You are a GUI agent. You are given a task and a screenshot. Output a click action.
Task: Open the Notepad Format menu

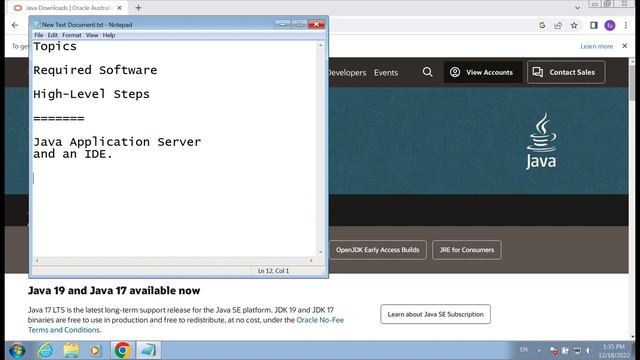coord(72,35)
